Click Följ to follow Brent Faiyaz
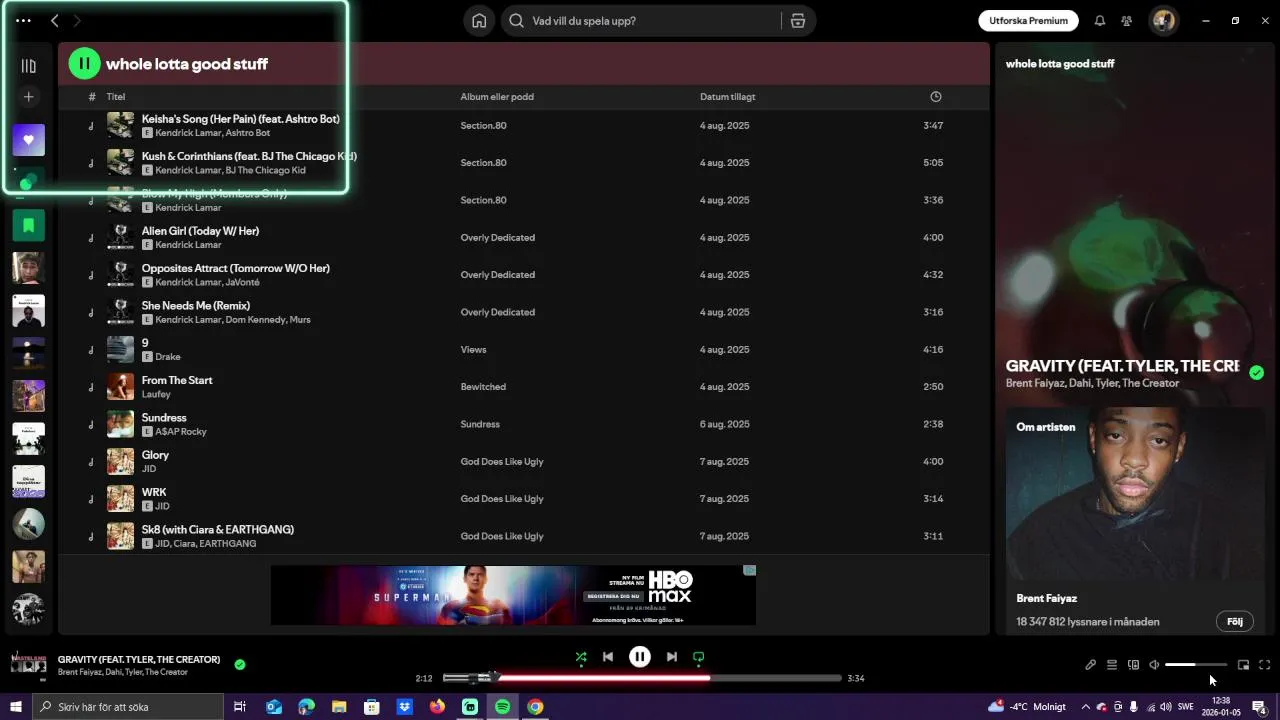The height and width of the screenshot is (720, 1280). coord(1235,621)
